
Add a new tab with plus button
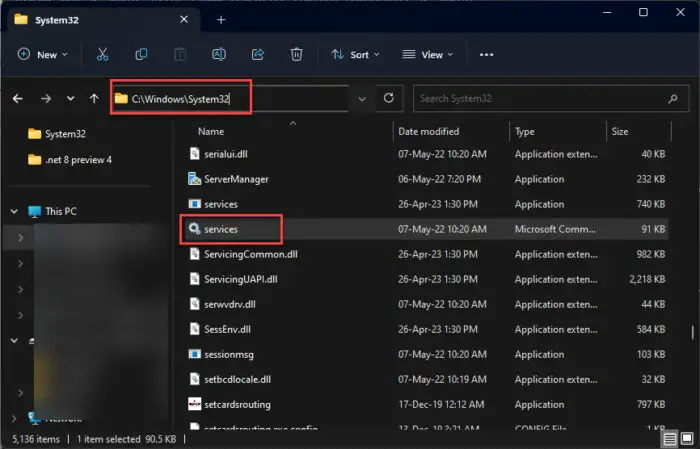click(221, 20)
